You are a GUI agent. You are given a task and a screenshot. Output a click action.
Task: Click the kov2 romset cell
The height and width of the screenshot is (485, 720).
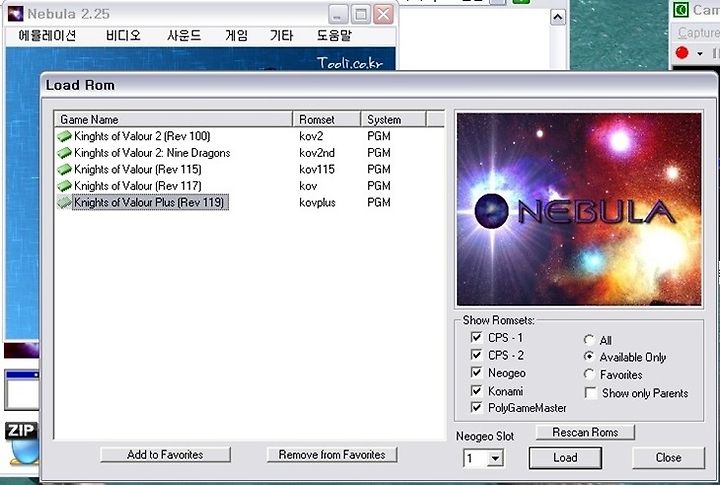coord(311,136)
